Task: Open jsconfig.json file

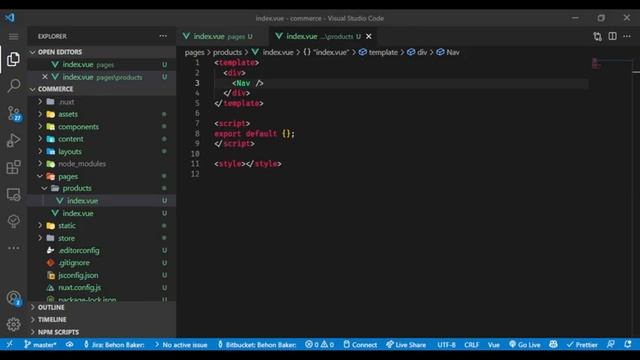Action: click(x=78, y=276)
